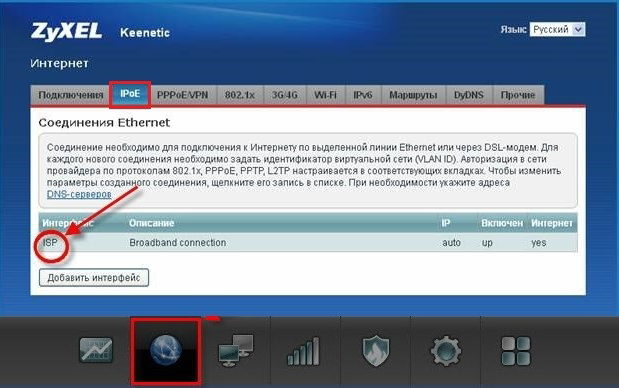Open the system settings gear icon
619x388 pixels.
click(446, 351)
